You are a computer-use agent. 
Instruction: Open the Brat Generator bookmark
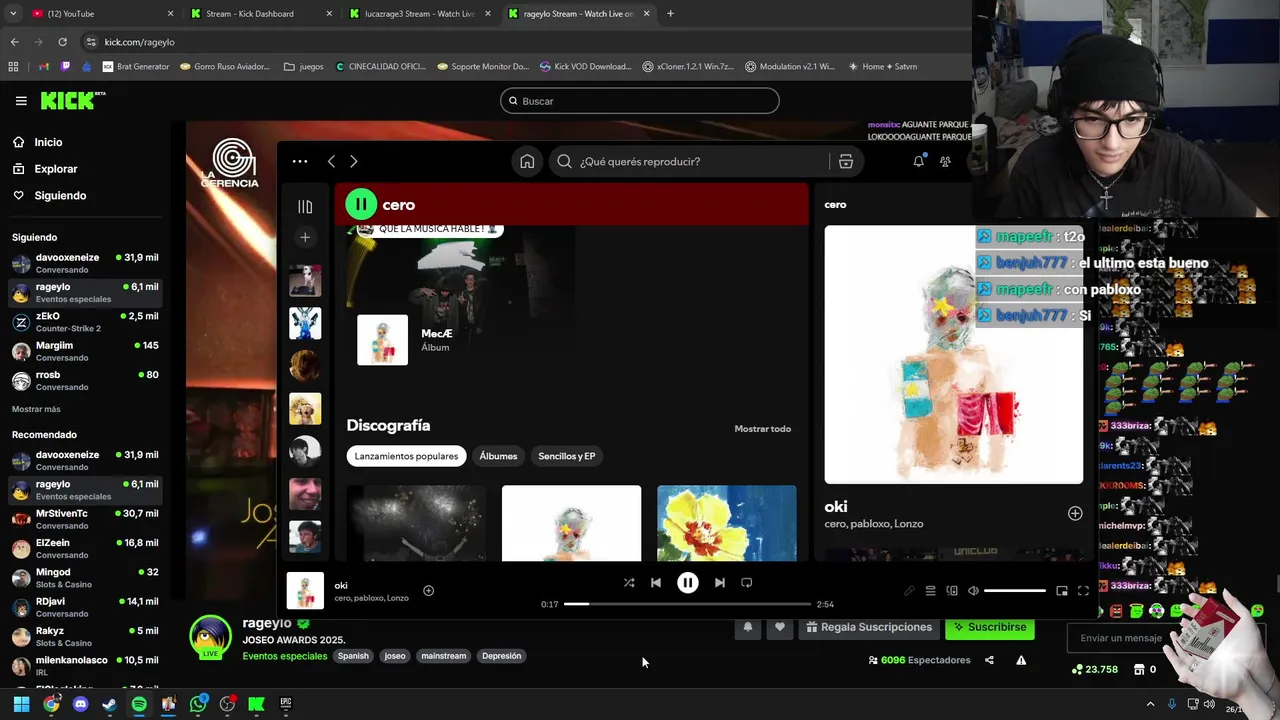(135, 67)
